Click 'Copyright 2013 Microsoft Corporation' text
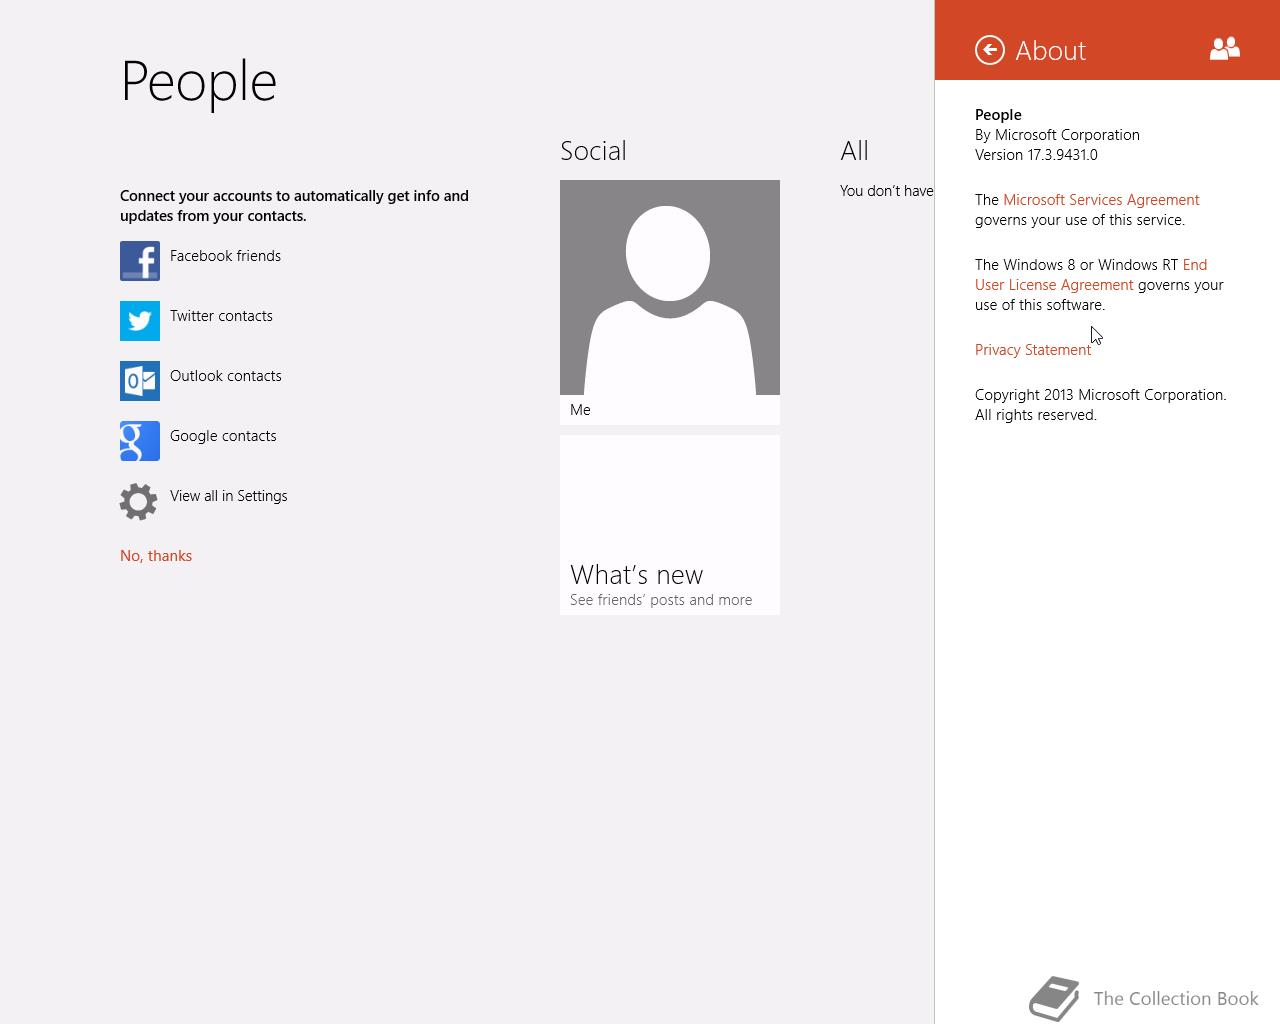The width and height of the screenshot is (1280, 1024). click(x=1100, y=395)
